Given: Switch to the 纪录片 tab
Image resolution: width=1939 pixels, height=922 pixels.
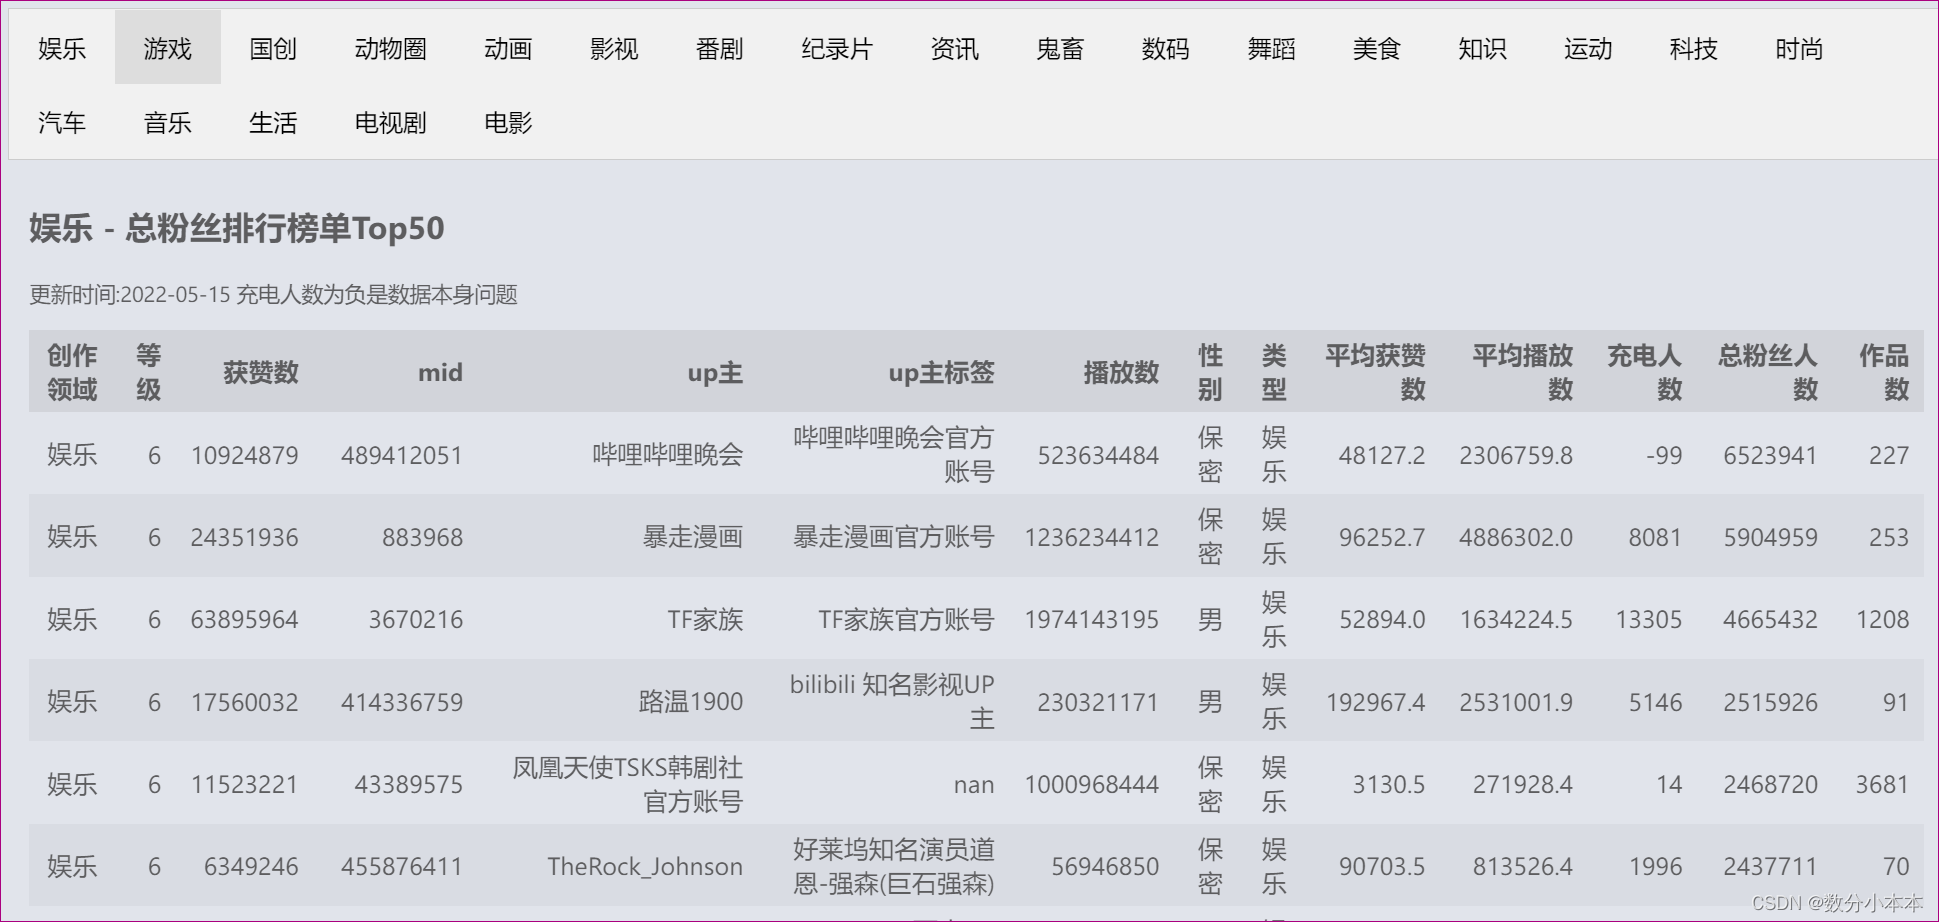Looking at the screenshot, I should coord(837,48).
